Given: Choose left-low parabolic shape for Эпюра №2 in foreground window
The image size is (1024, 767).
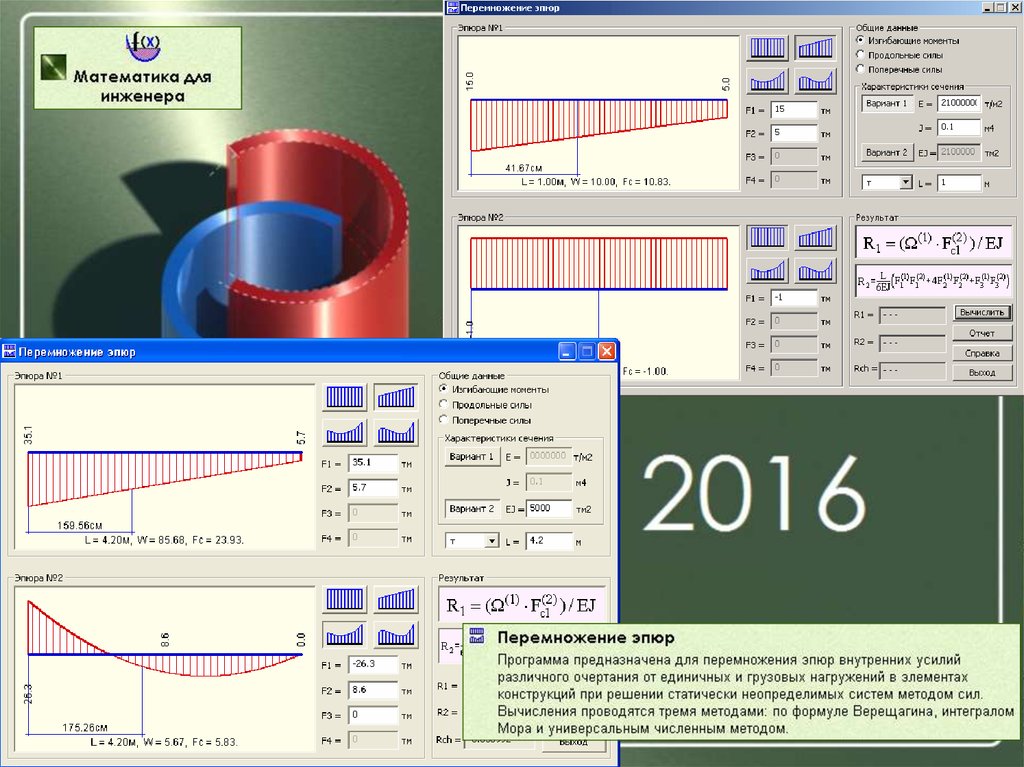Looking at the screenshot, I should coord(344,634).
